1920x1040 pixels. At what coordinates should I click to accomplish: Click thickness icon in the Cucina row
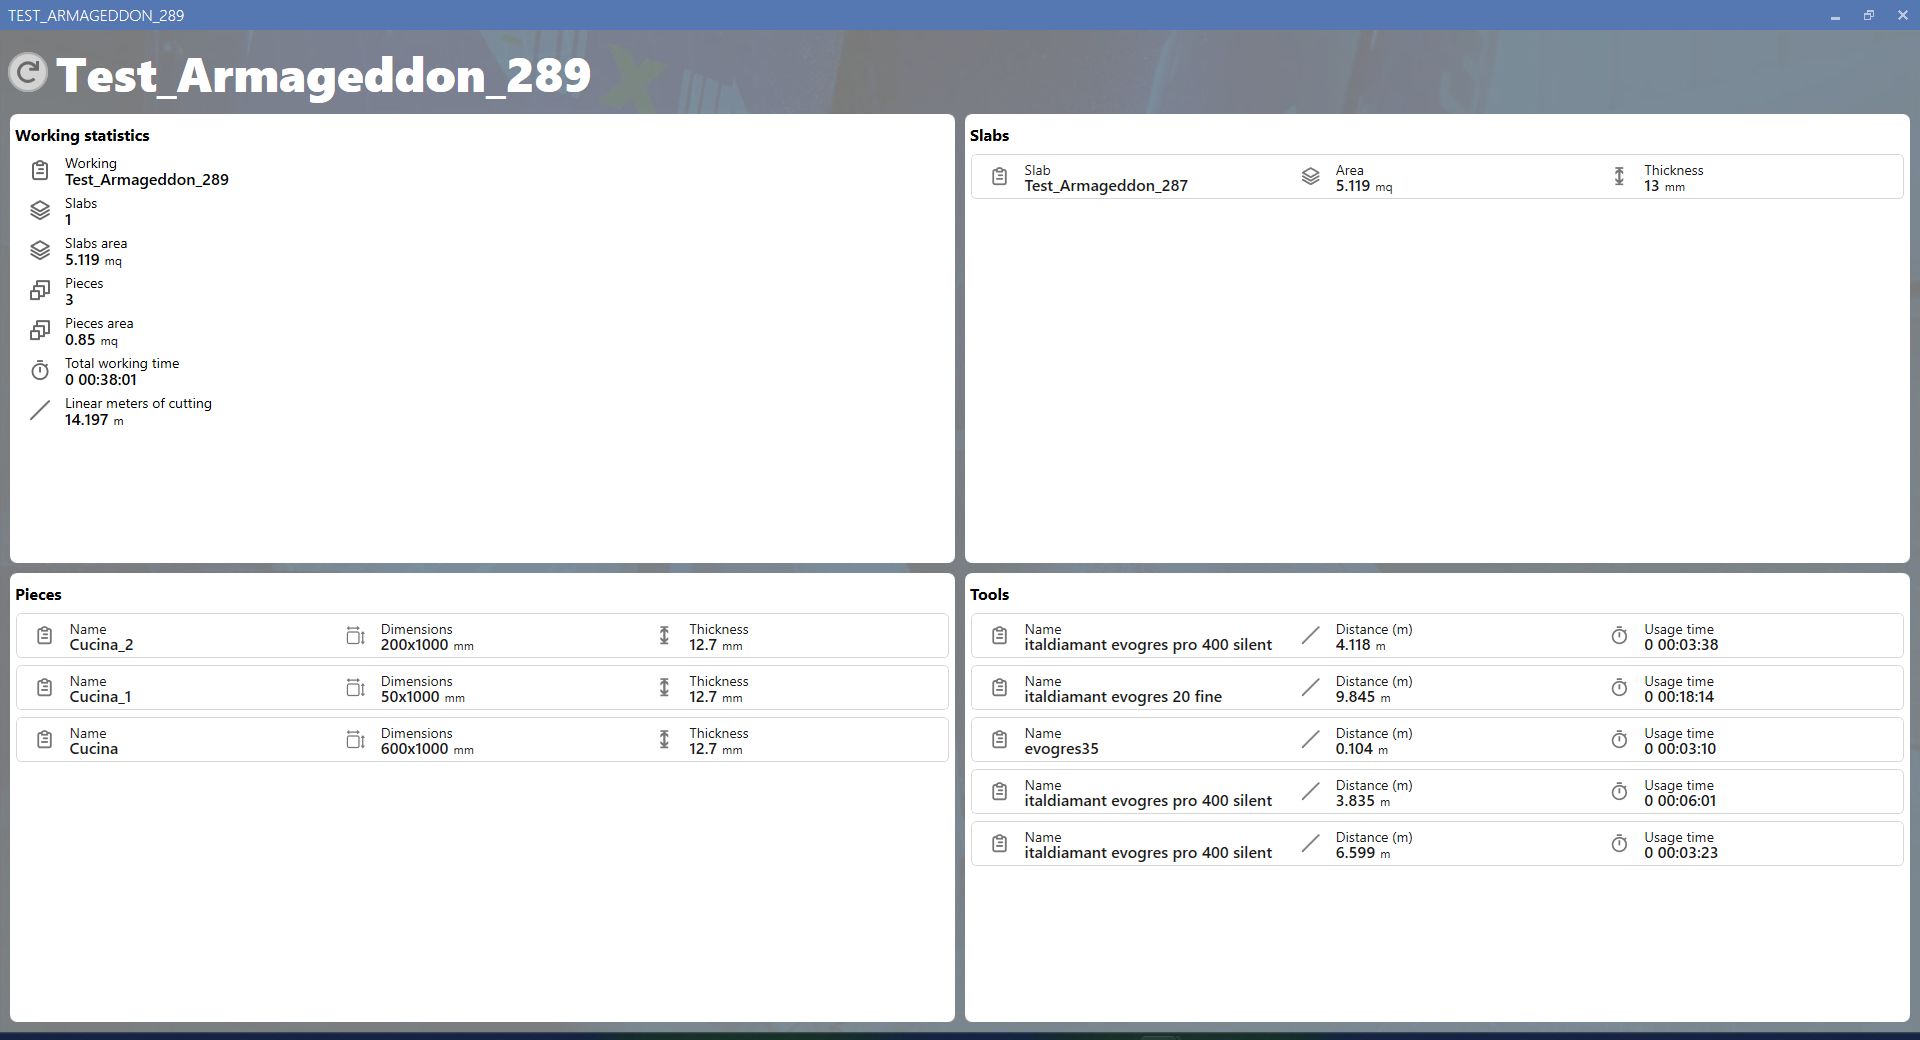point(664,740)
